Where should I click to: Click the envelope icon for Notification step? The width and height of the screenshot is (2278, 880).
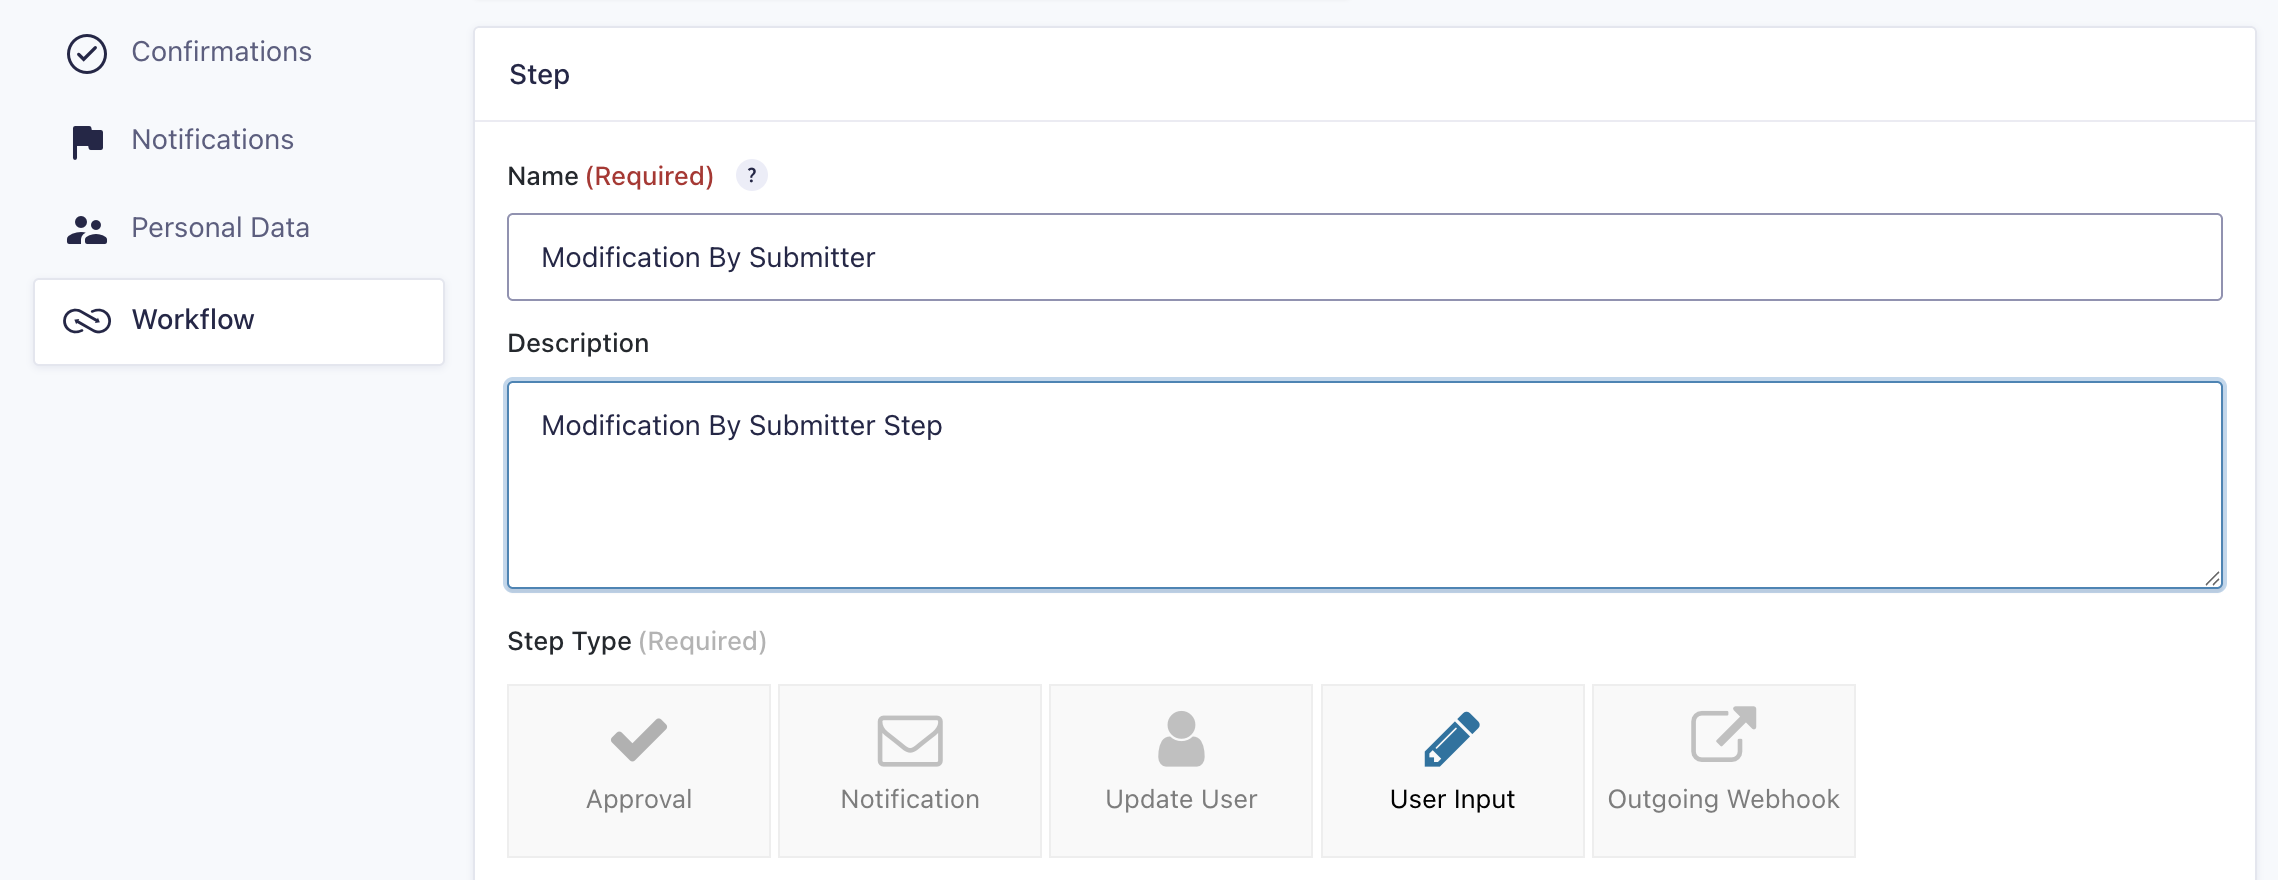909,741
